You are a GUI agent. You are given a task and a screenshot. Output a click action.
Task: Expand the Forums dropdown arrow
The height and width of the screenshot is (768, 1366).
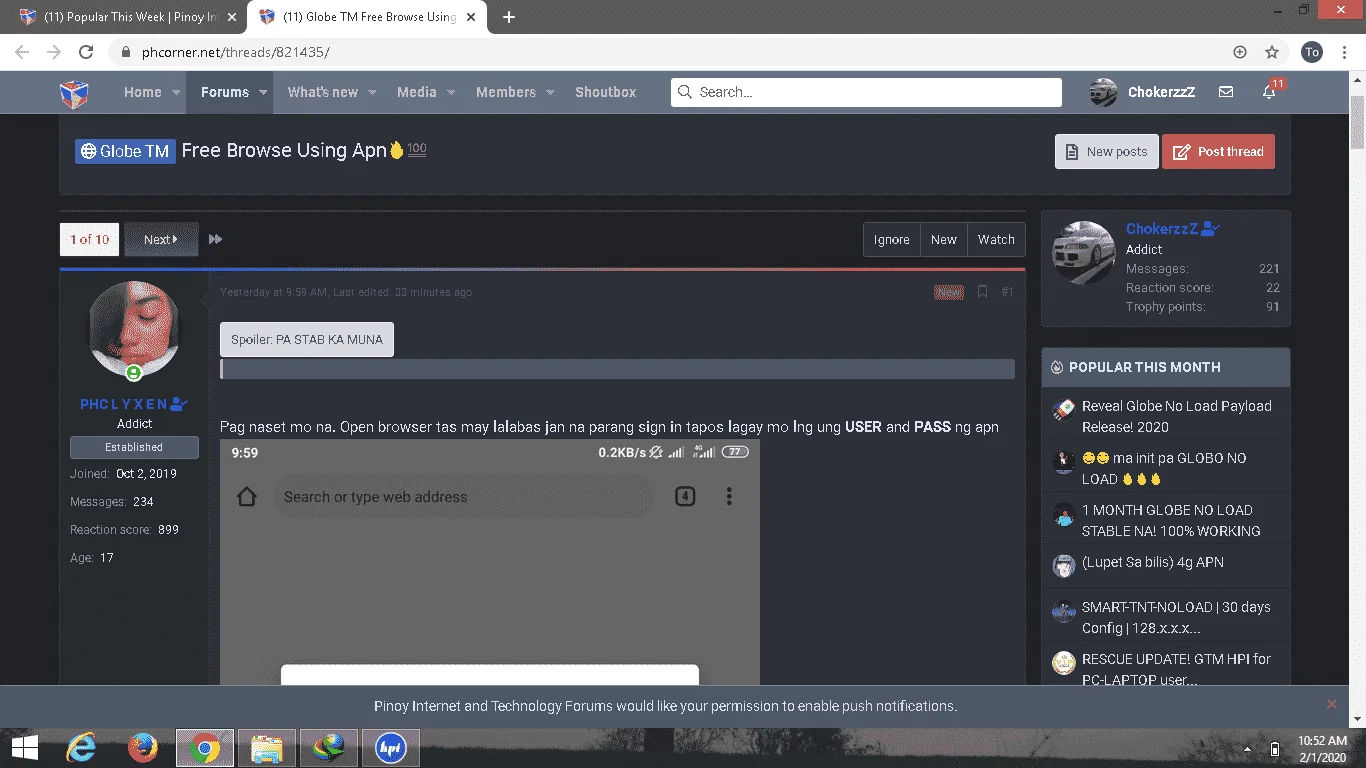[x=264, y=92]
